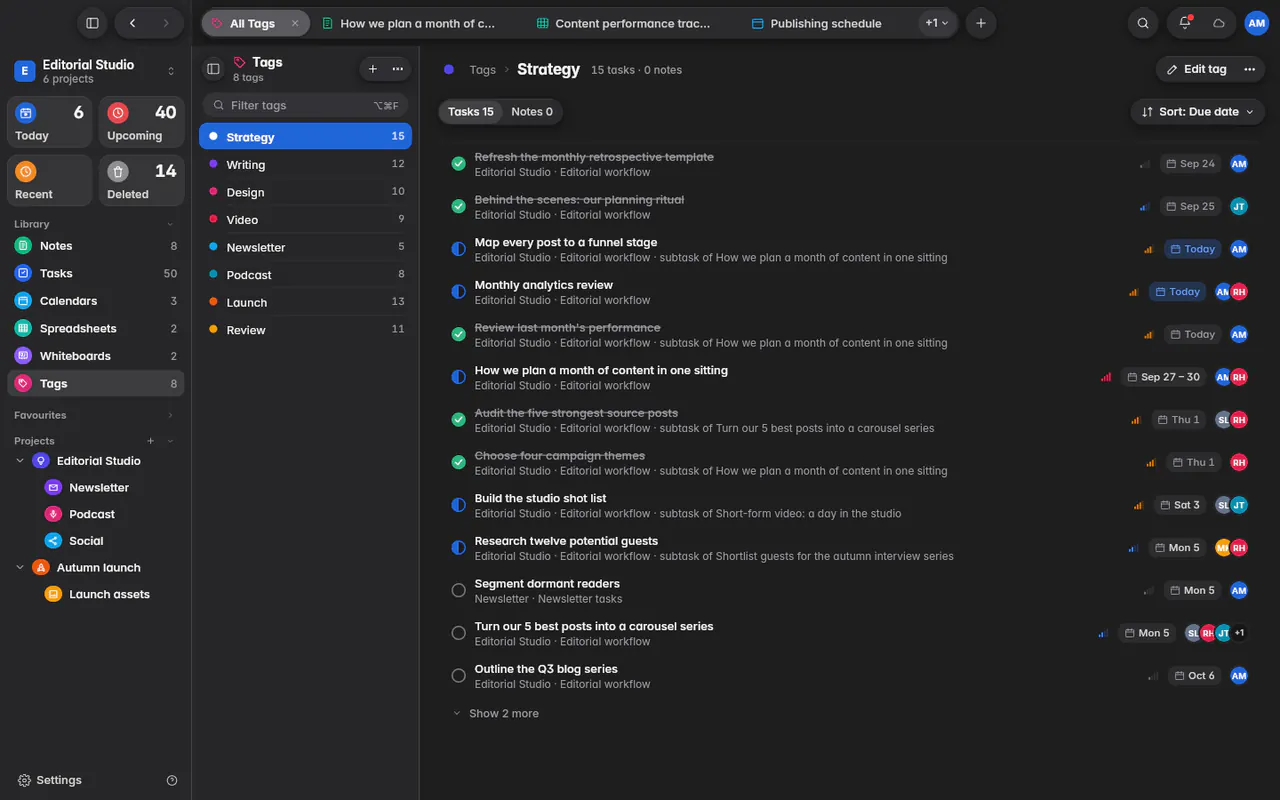Open the notifications bell
This screenshot has height=800, width=1280.
(1185, 23)
